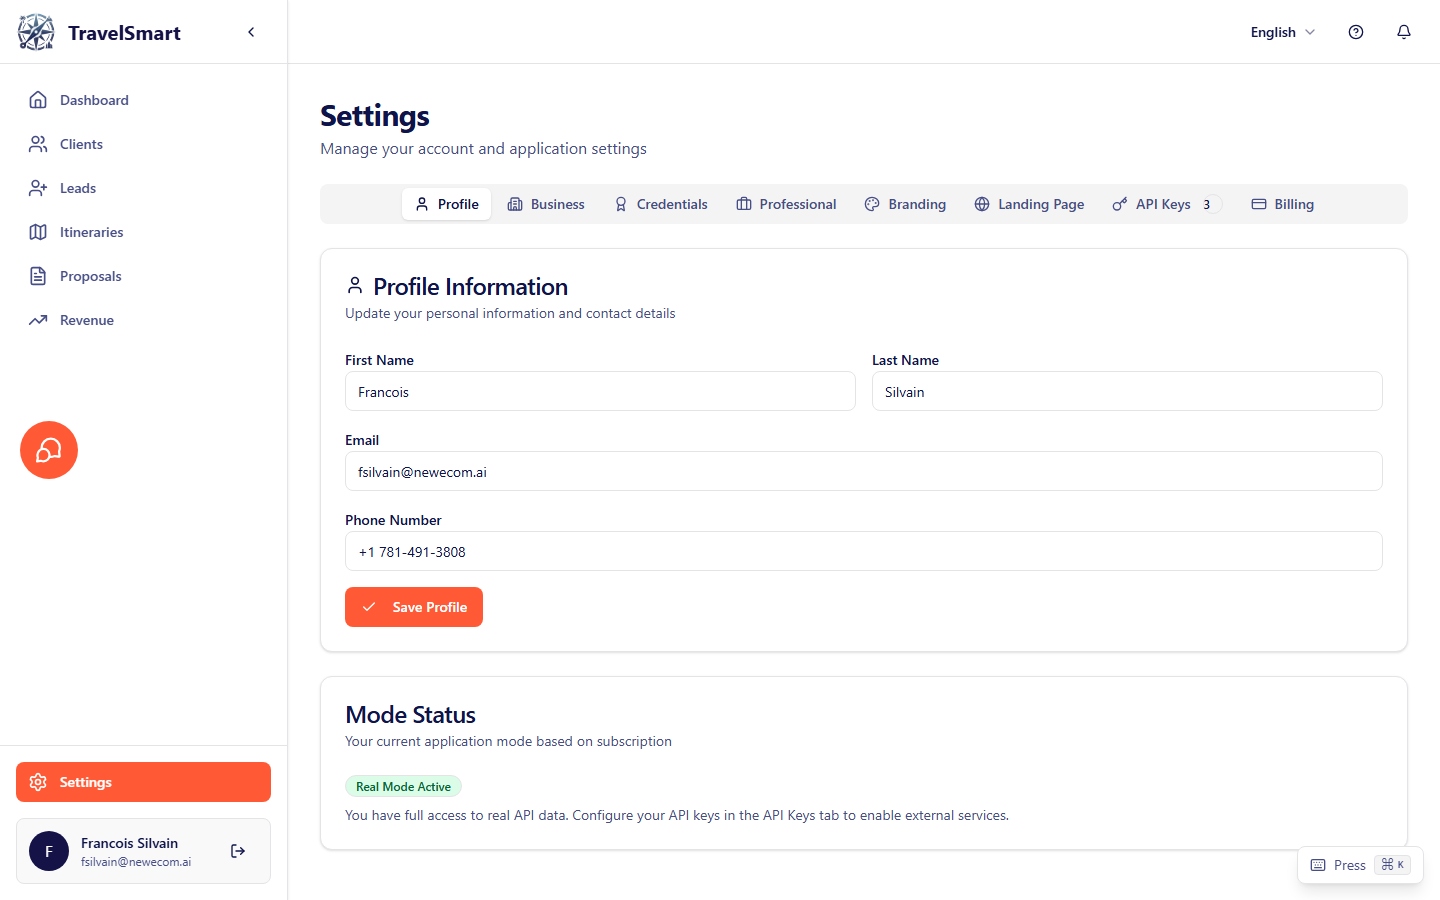Click the add-person icon beside Leads
The width and height of the screenshot is (1440, 900).
pyautogui.click(x=38, y=187)
